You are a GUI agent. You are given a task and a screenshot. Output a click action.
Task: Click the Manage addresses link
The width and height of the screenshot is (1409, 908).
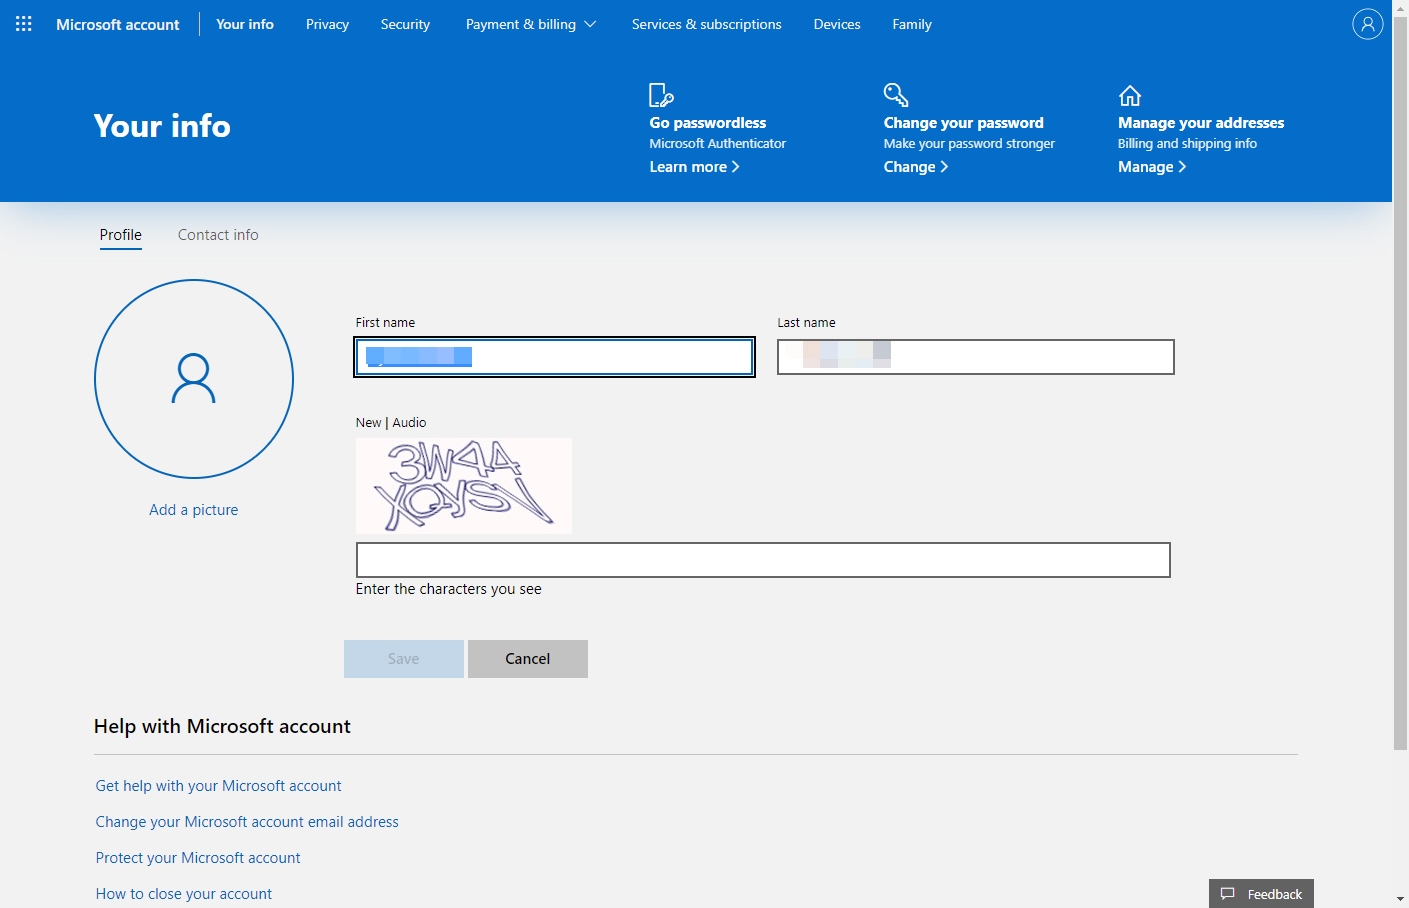pyautogui.click(x=1152, y=167)
